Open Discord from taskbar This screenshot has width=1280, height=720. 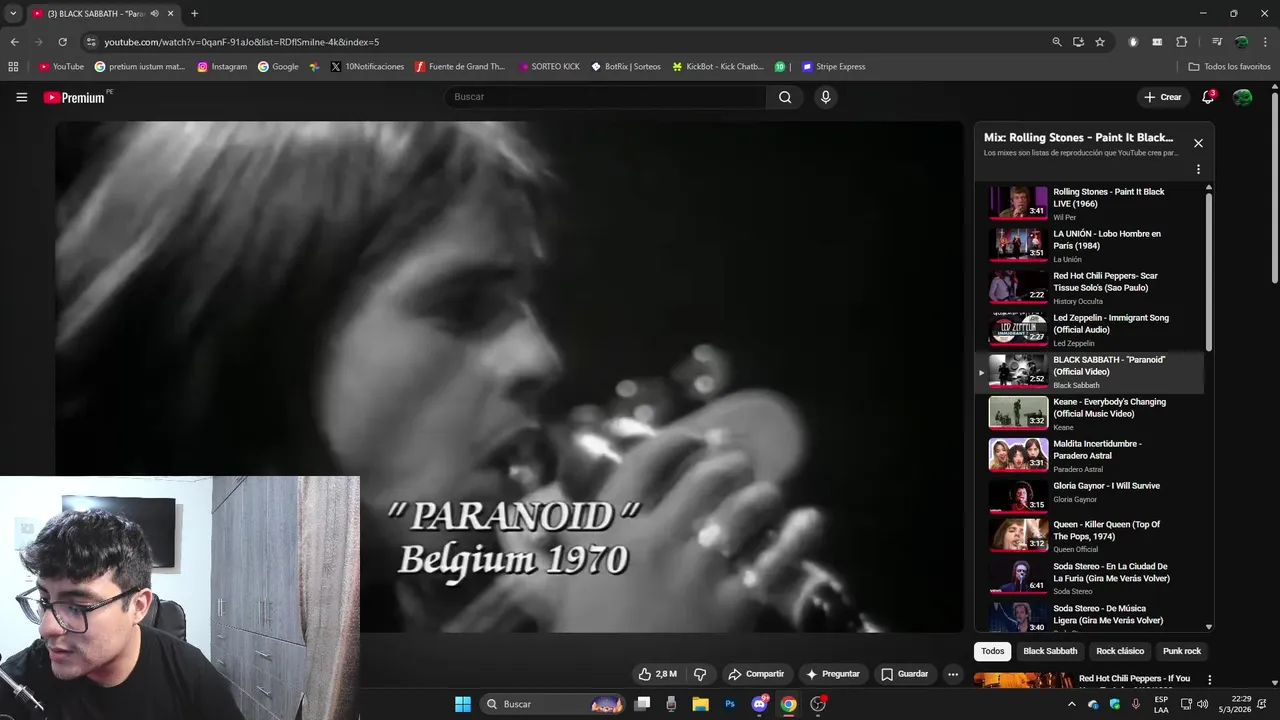tap(759, 704)
